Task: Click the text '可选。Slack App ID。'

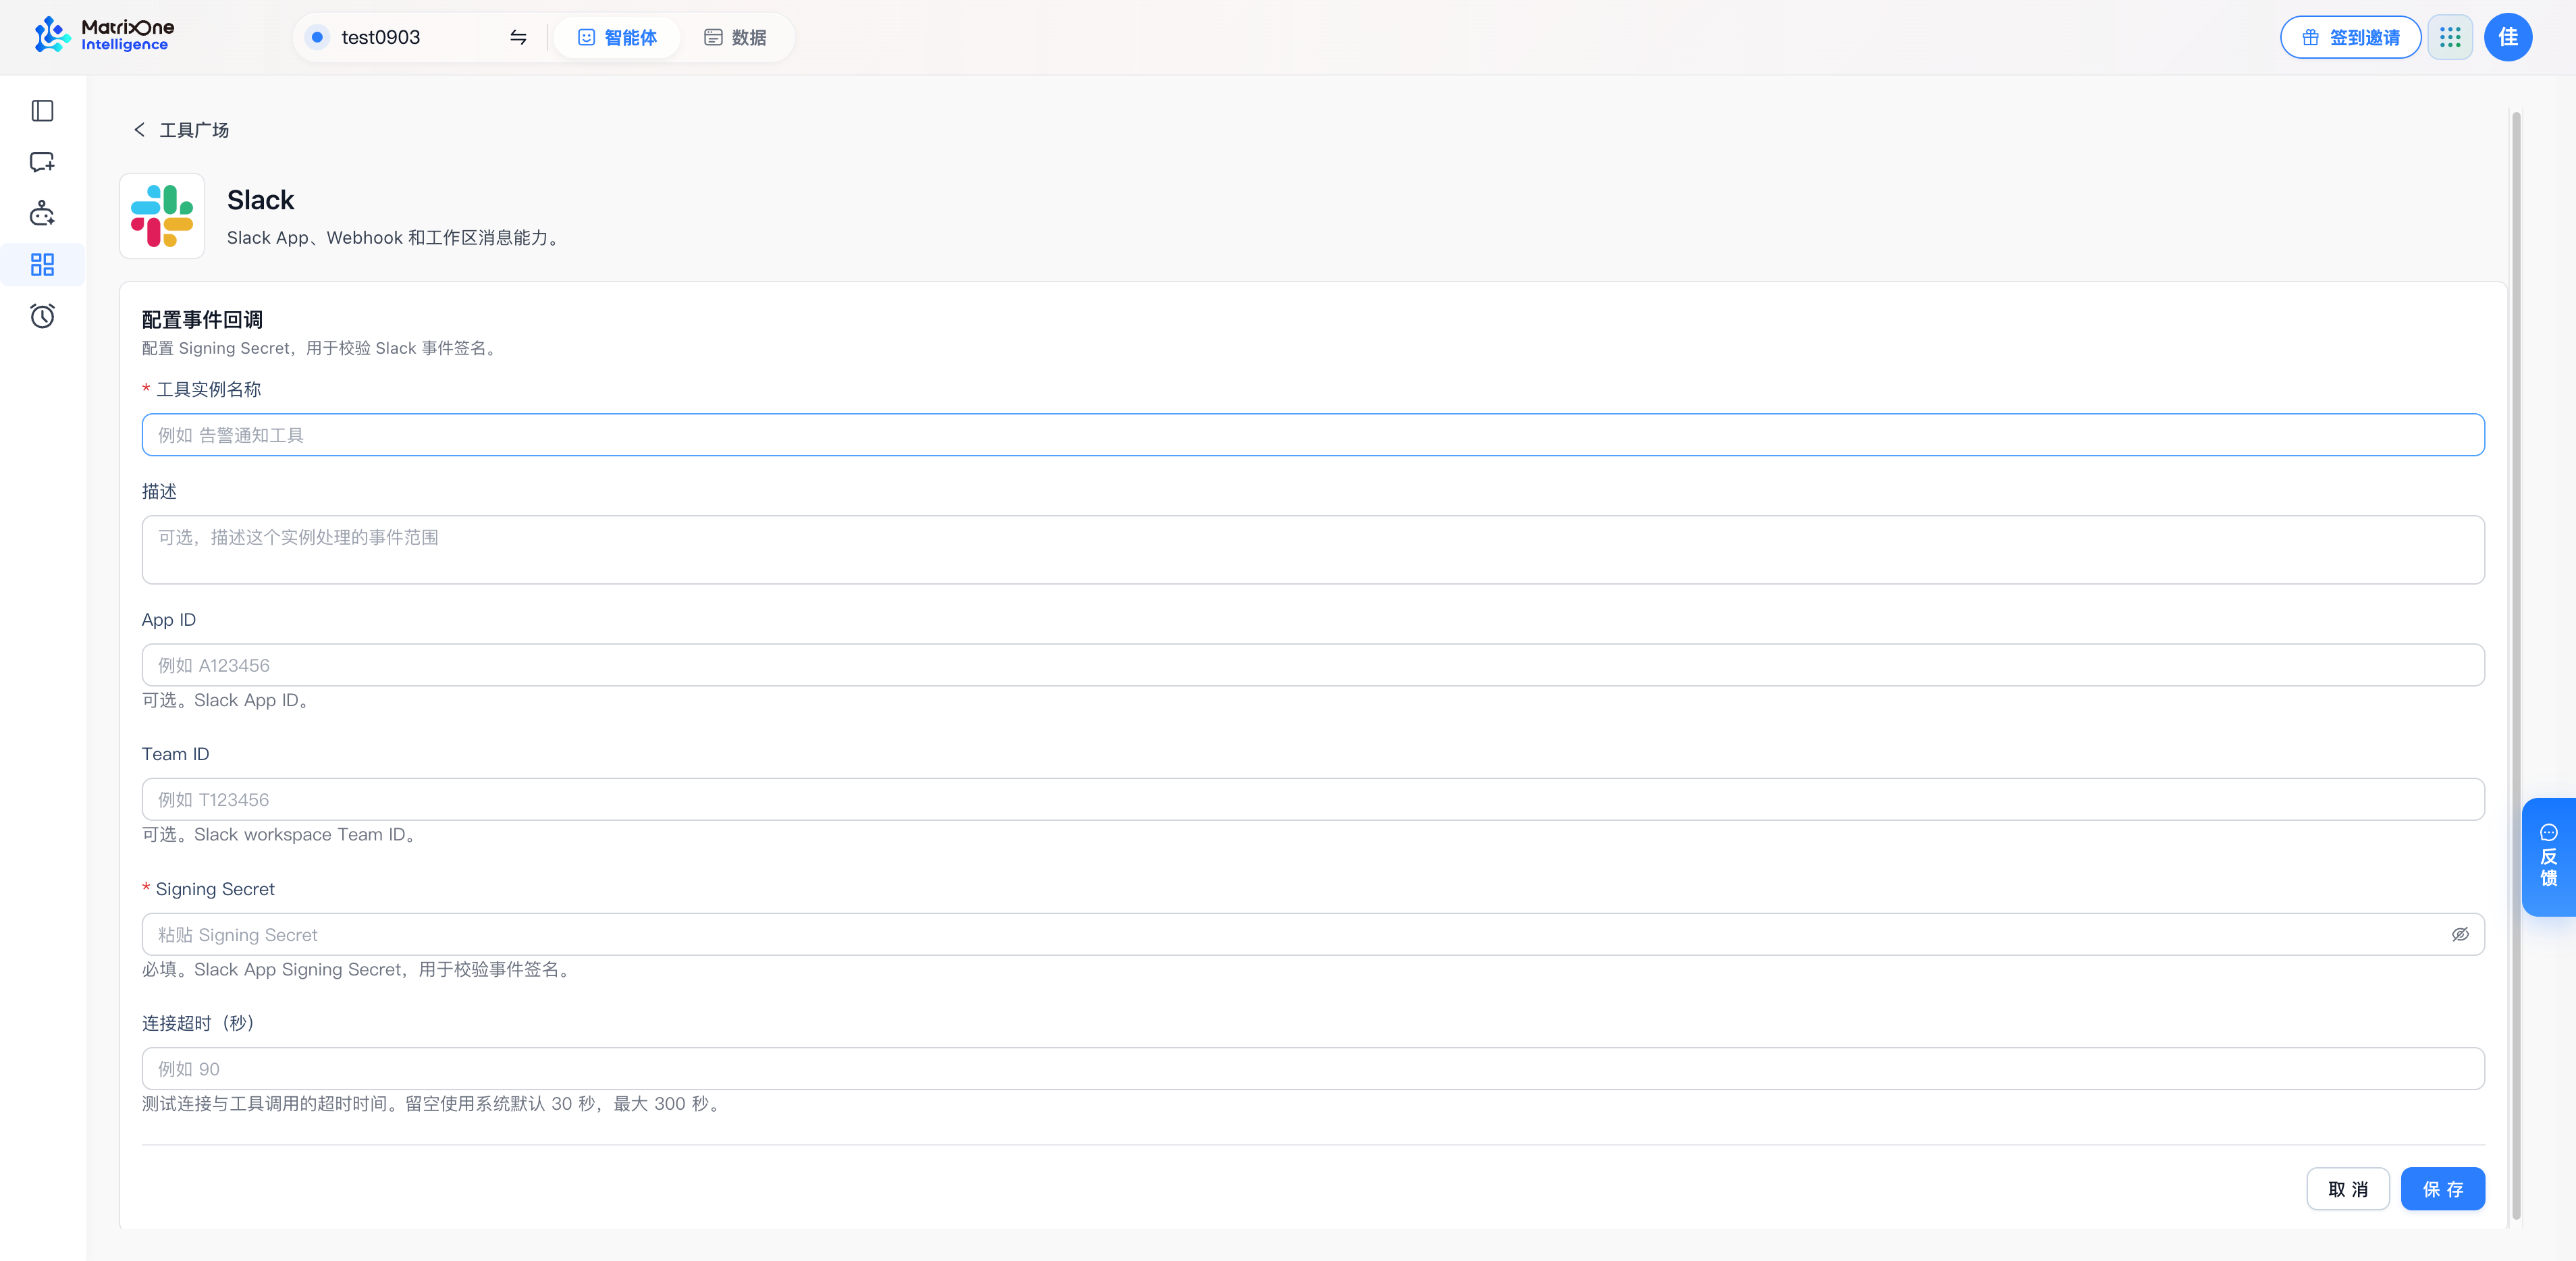Action: pyautogui.click(x=226, y=700)
